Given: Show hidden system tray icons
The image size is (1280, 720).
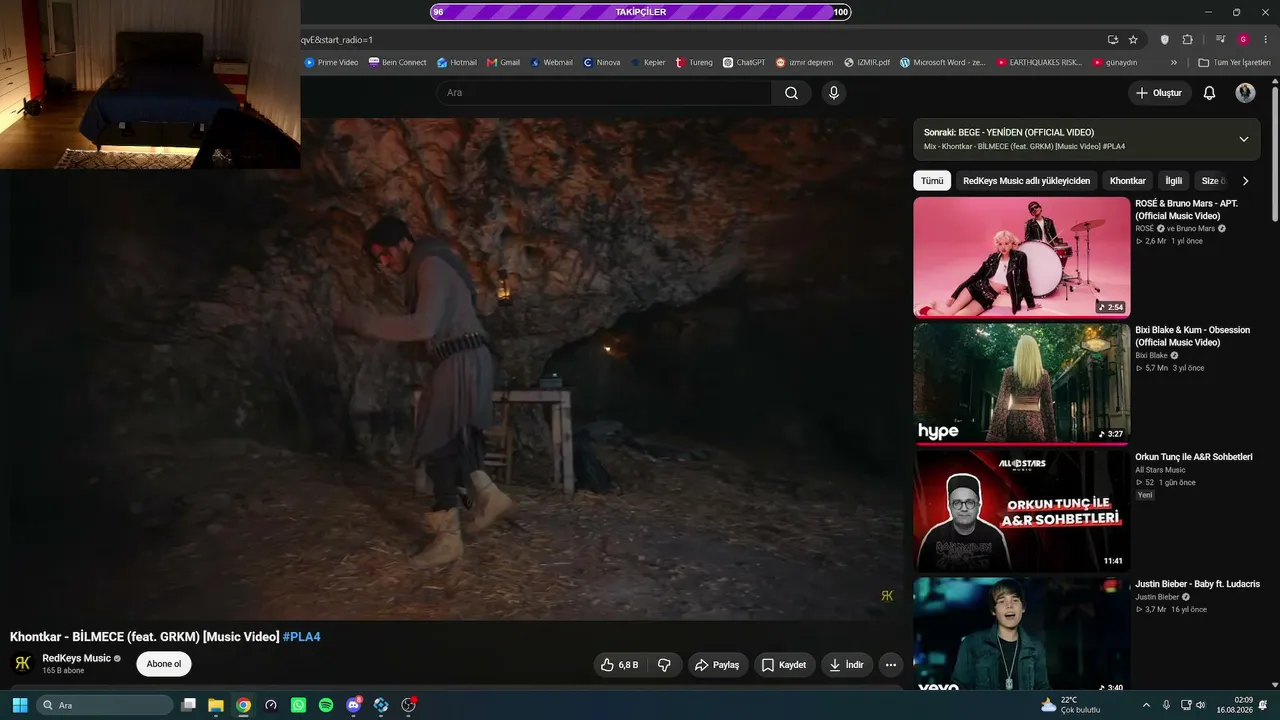Looking at the screenshot, I should pyautogui.click(x=1146, y=705).
